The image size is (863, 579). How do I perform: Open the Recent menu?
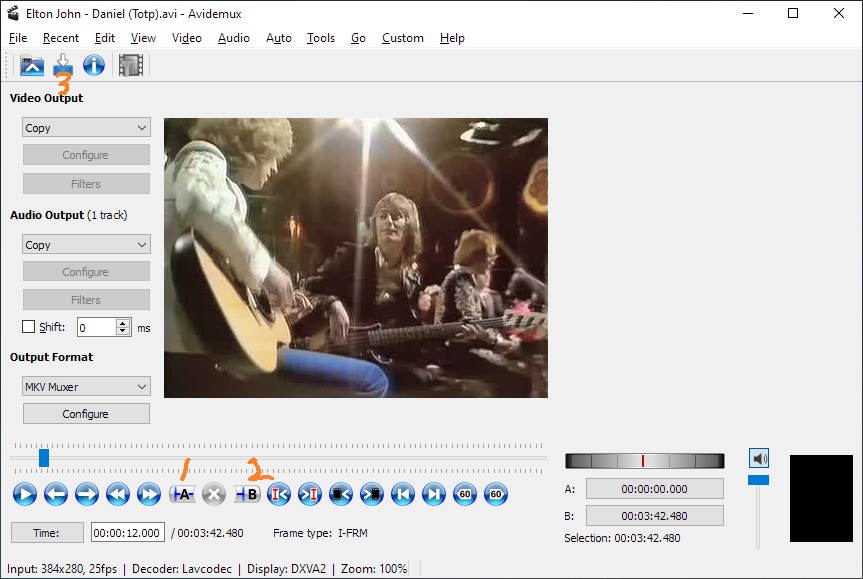pos(61,38)
